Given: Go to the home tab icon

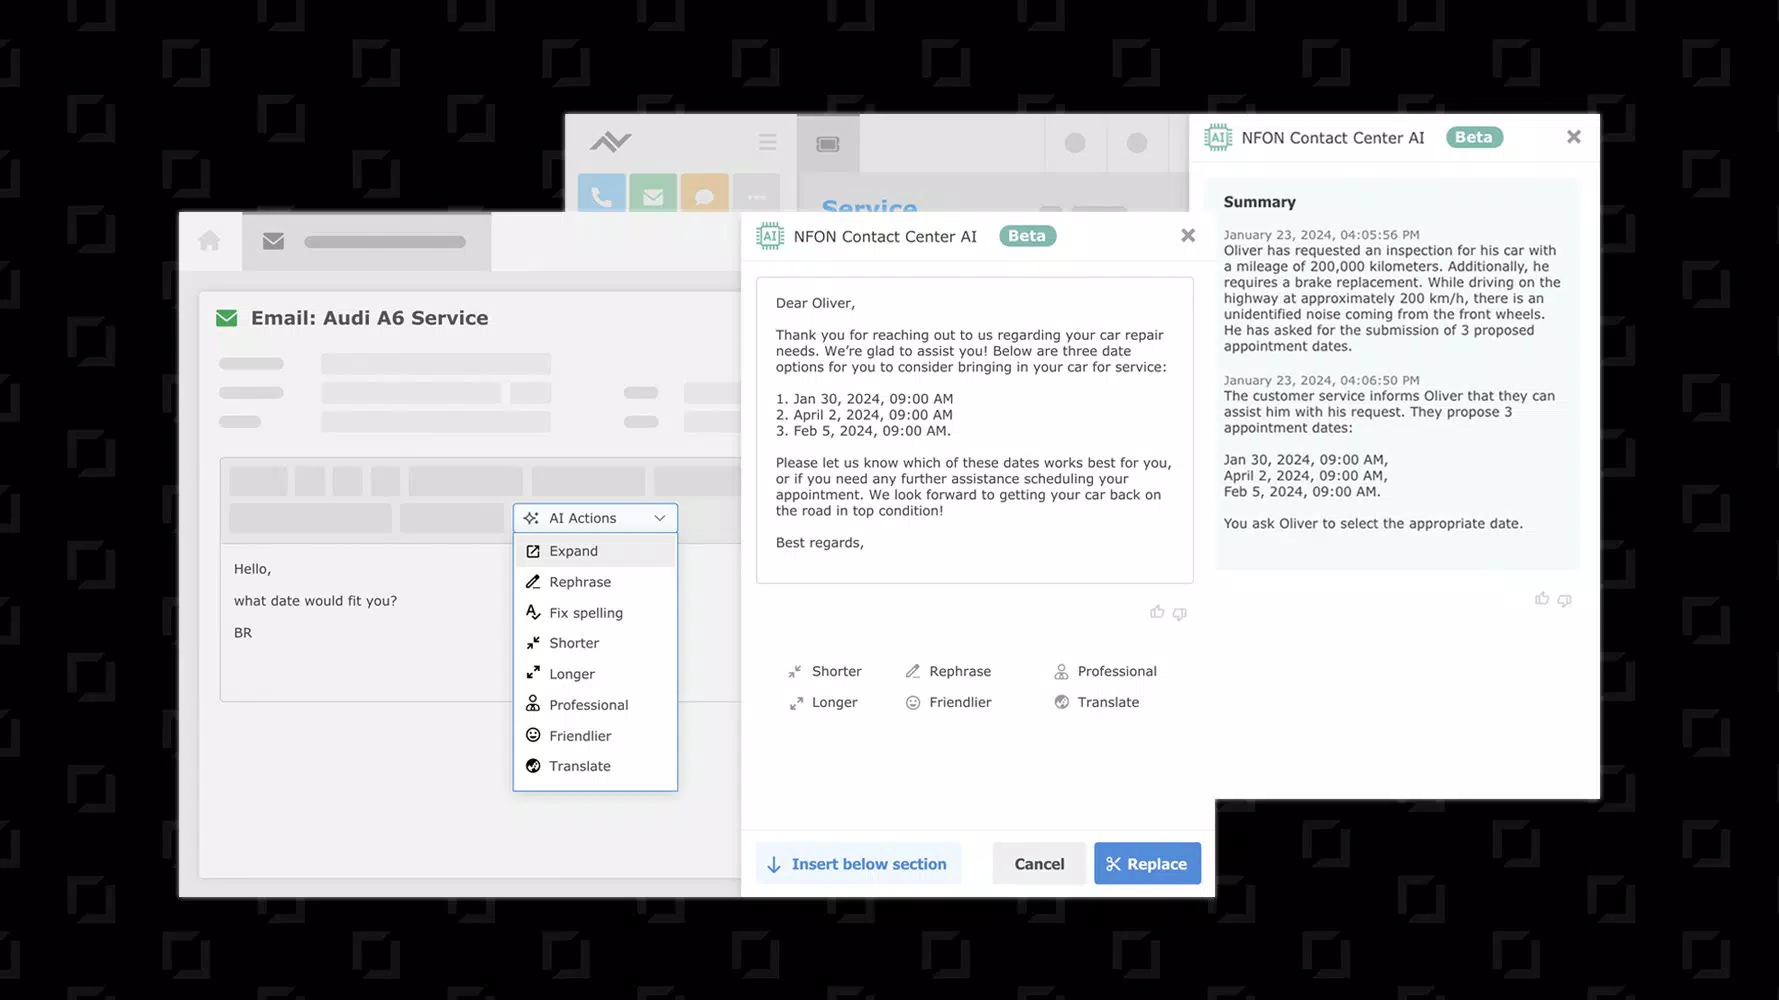Looking at the screenshot, I should [210, 241].
